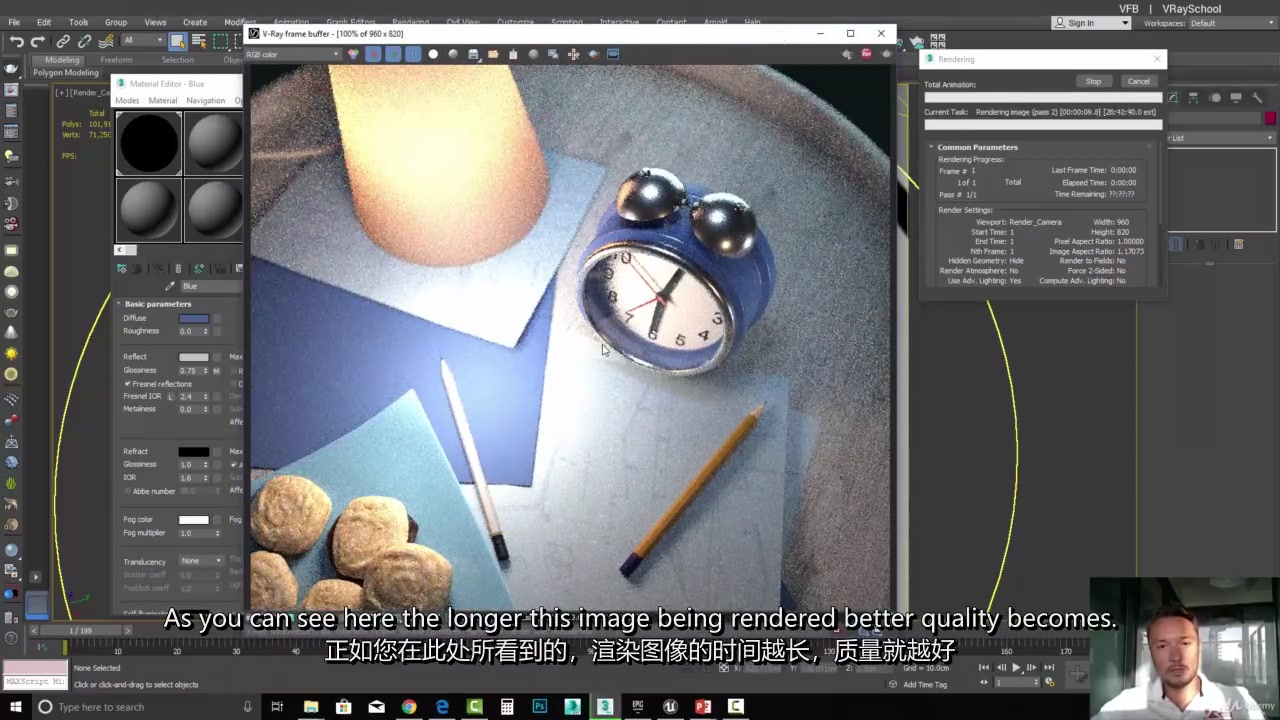This screenshot has height=720, width=1280.
Task: Toggle the blue channel display in frame buffer
Action: (413, 54)
